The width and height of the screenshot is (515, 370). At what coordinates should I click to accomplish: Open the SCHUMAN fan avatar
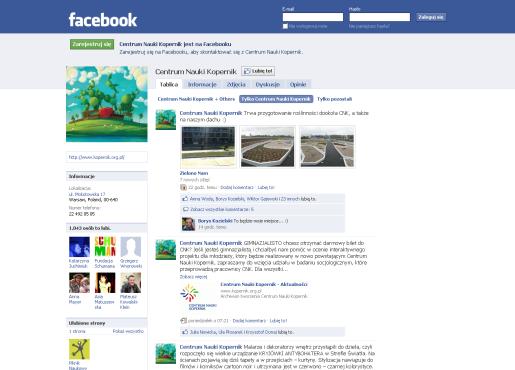(x=105, y=247)
